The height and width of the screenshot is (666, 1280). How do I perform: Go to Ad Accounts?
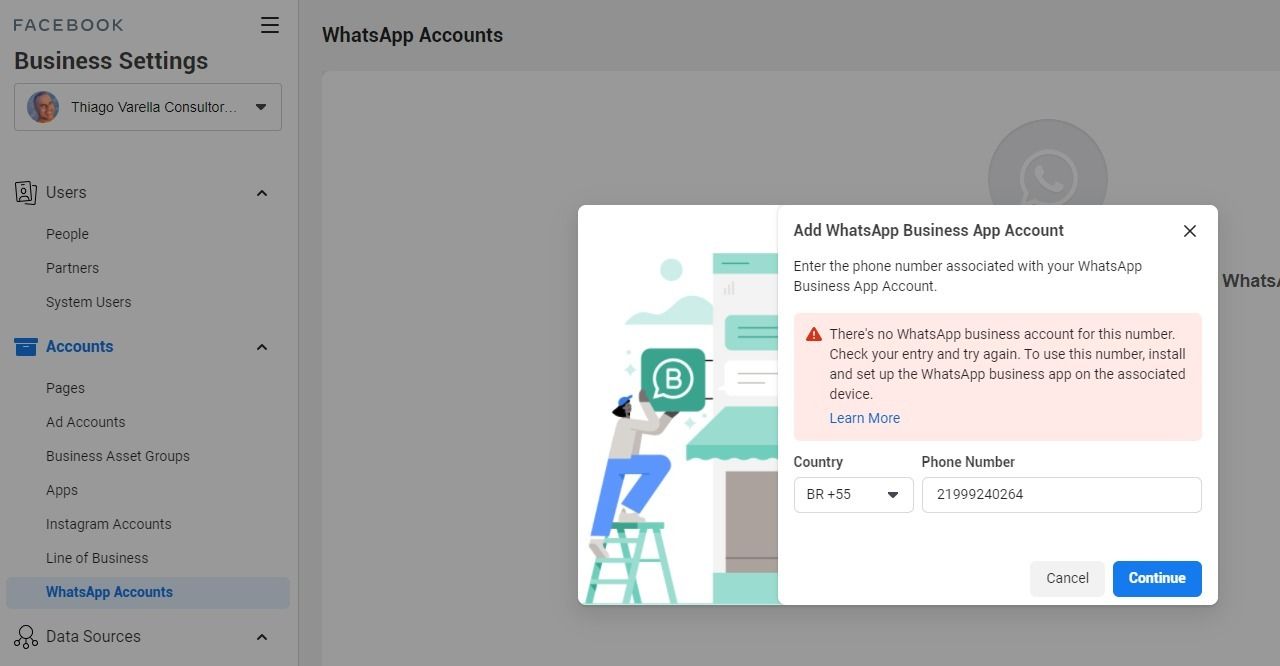85,422
